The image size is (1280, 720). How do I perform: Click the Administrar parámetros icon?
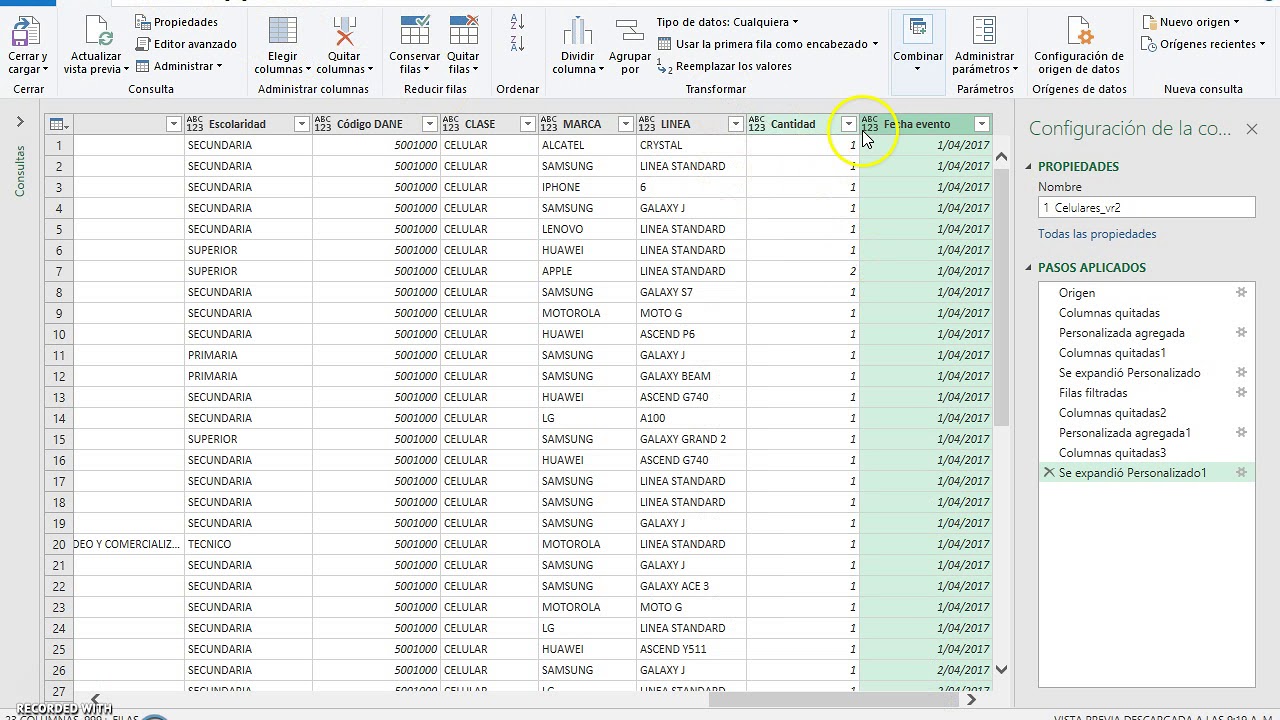[x=985, y=31]
